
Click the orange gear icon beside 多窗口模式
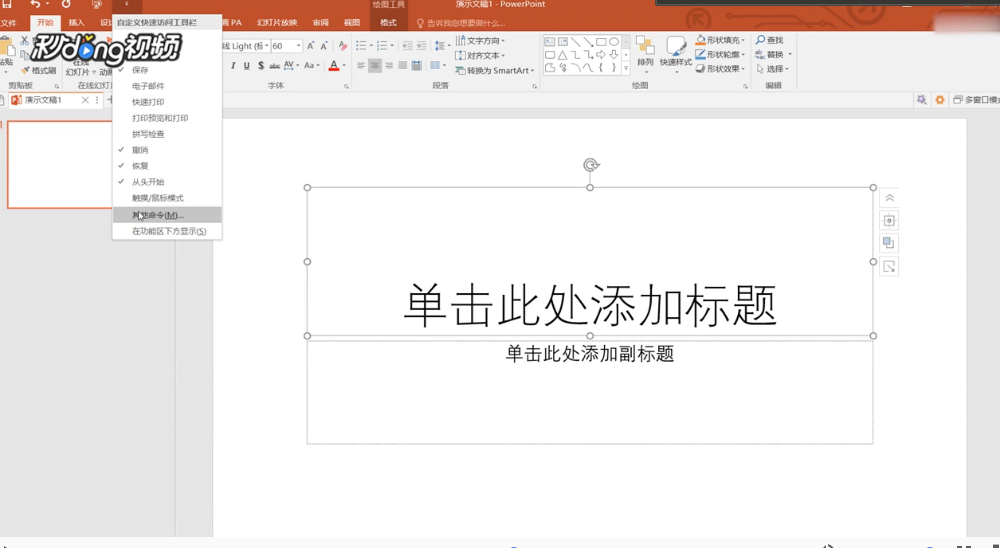tap(940, 100)
